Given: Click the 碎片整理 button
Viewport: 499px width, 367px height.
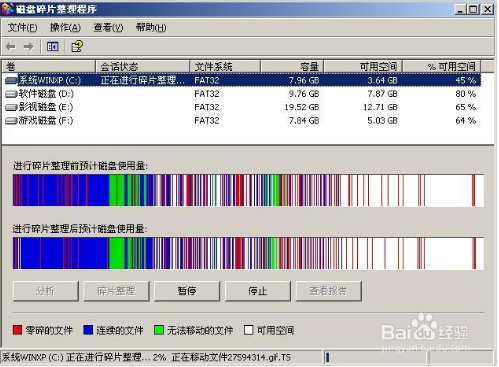Looking at the screenshot, I should click(x=116, y=291).
